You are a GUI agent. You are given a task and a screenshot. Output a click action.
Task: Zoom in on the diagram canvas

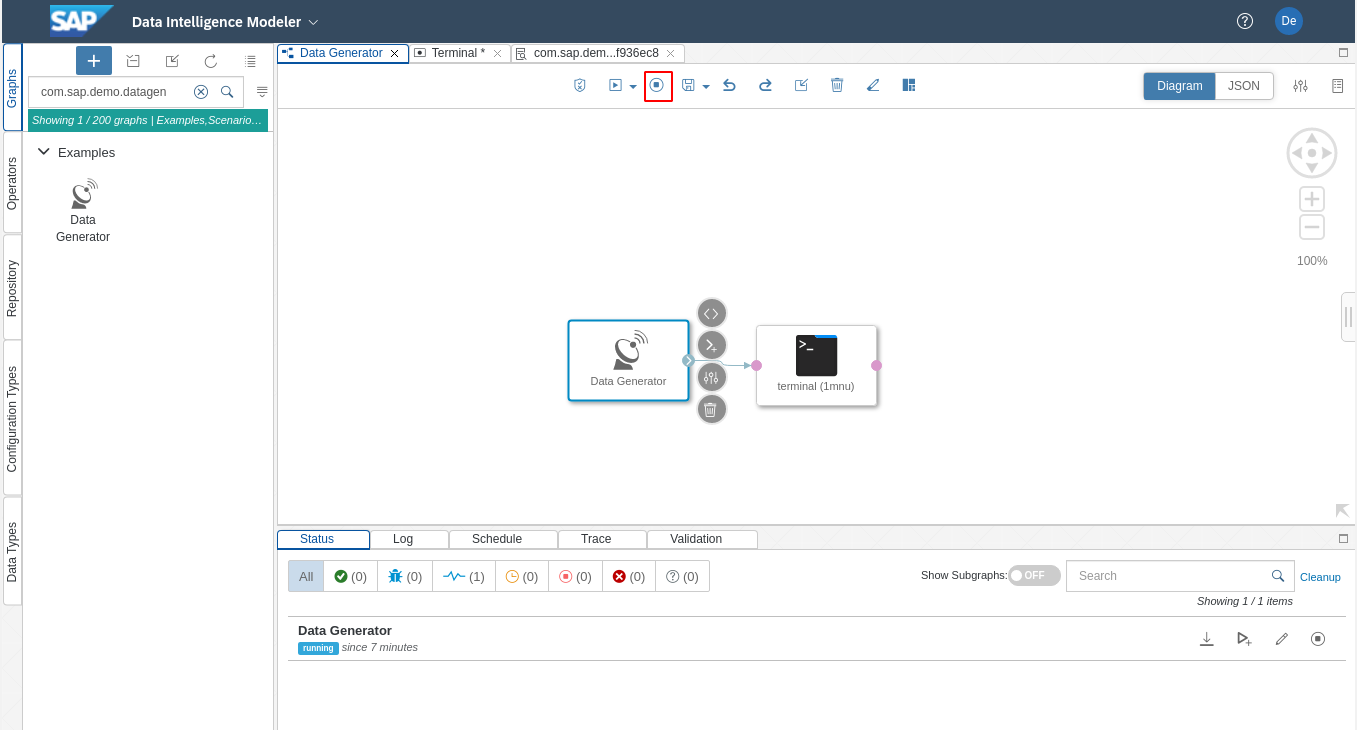(1312, 198)
